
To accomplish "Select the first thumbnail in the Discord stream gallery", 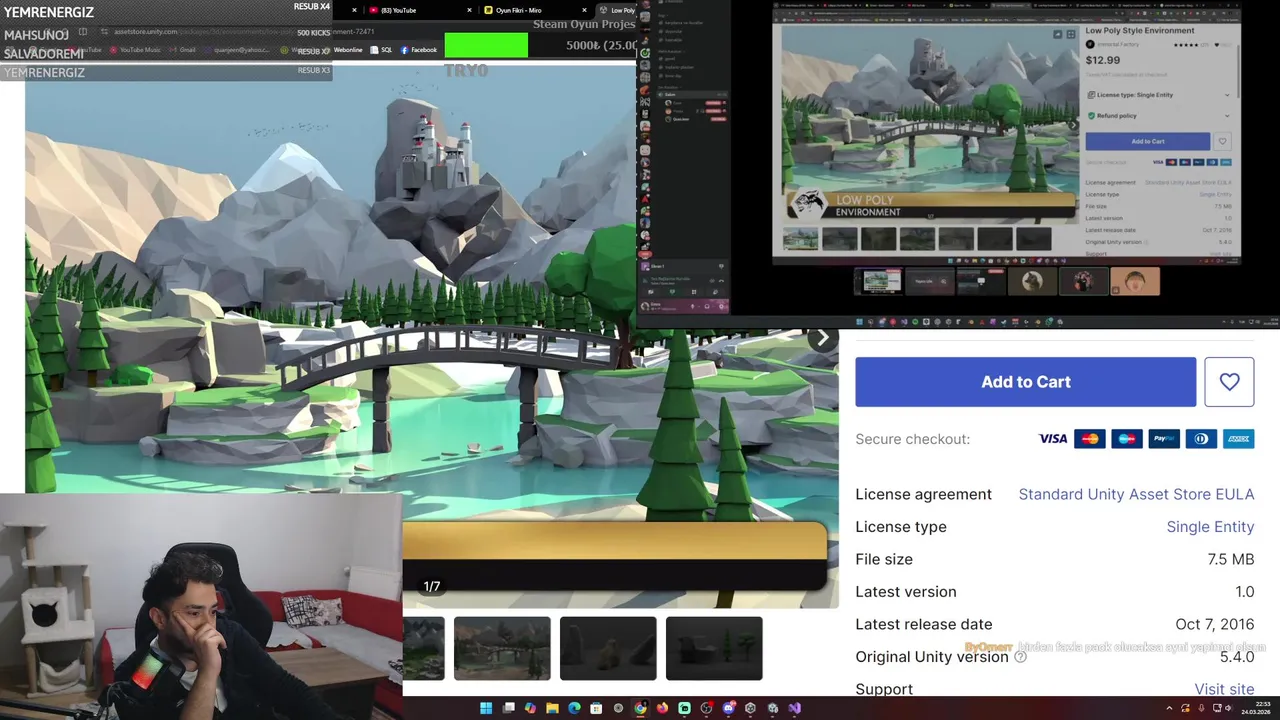I will click(800, 239).
